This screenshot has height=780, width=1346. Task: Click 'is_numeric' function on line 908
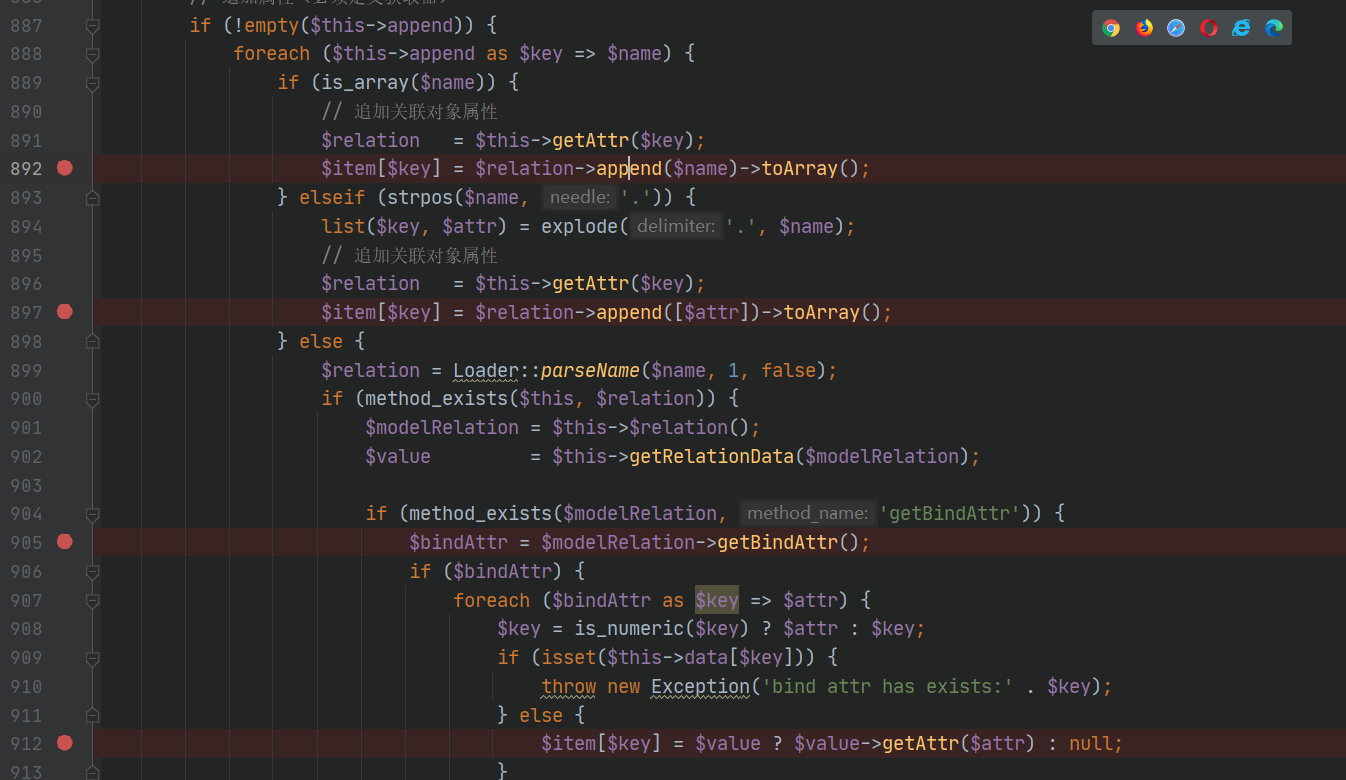(629, 628)
